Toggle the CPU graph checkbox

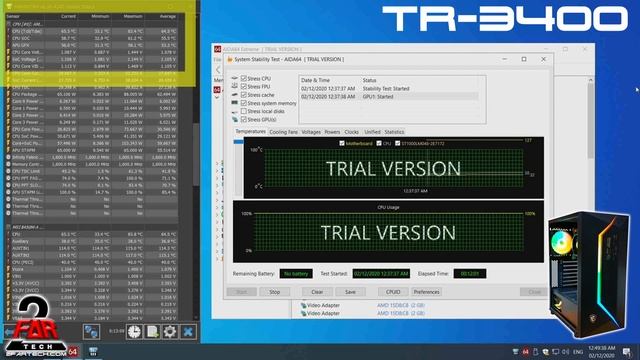(379, 143)
